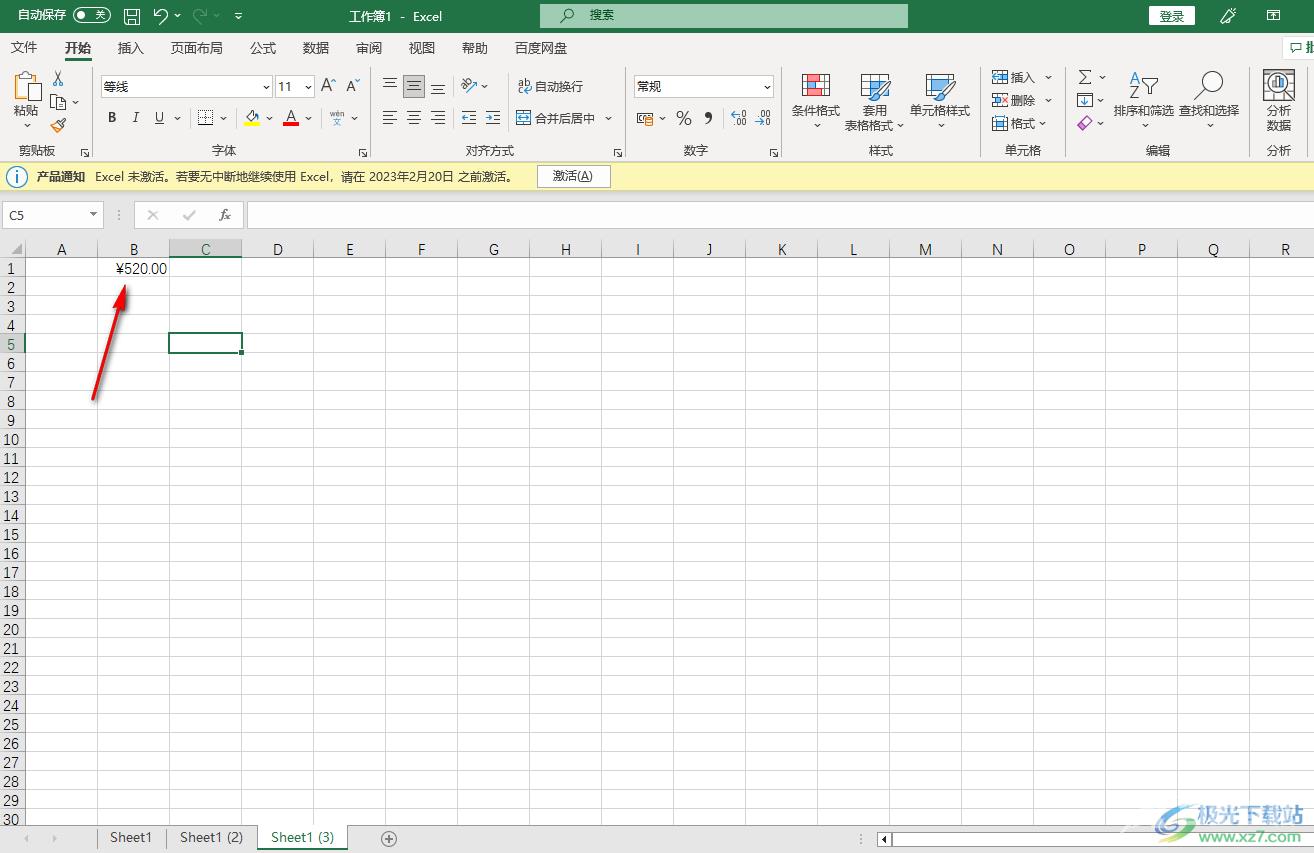Click the Cut scissors icon
Screen dimensions: 1314x853
pyautogui.click(x=58, y=79)
